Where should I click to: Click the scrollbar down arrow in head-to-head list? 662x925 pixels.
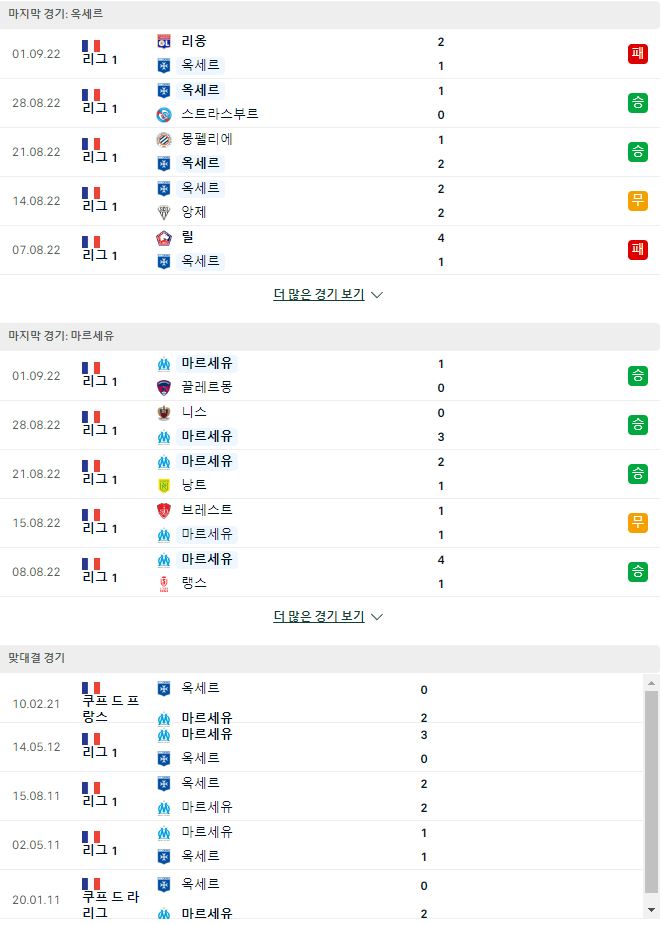click(651, 910)
